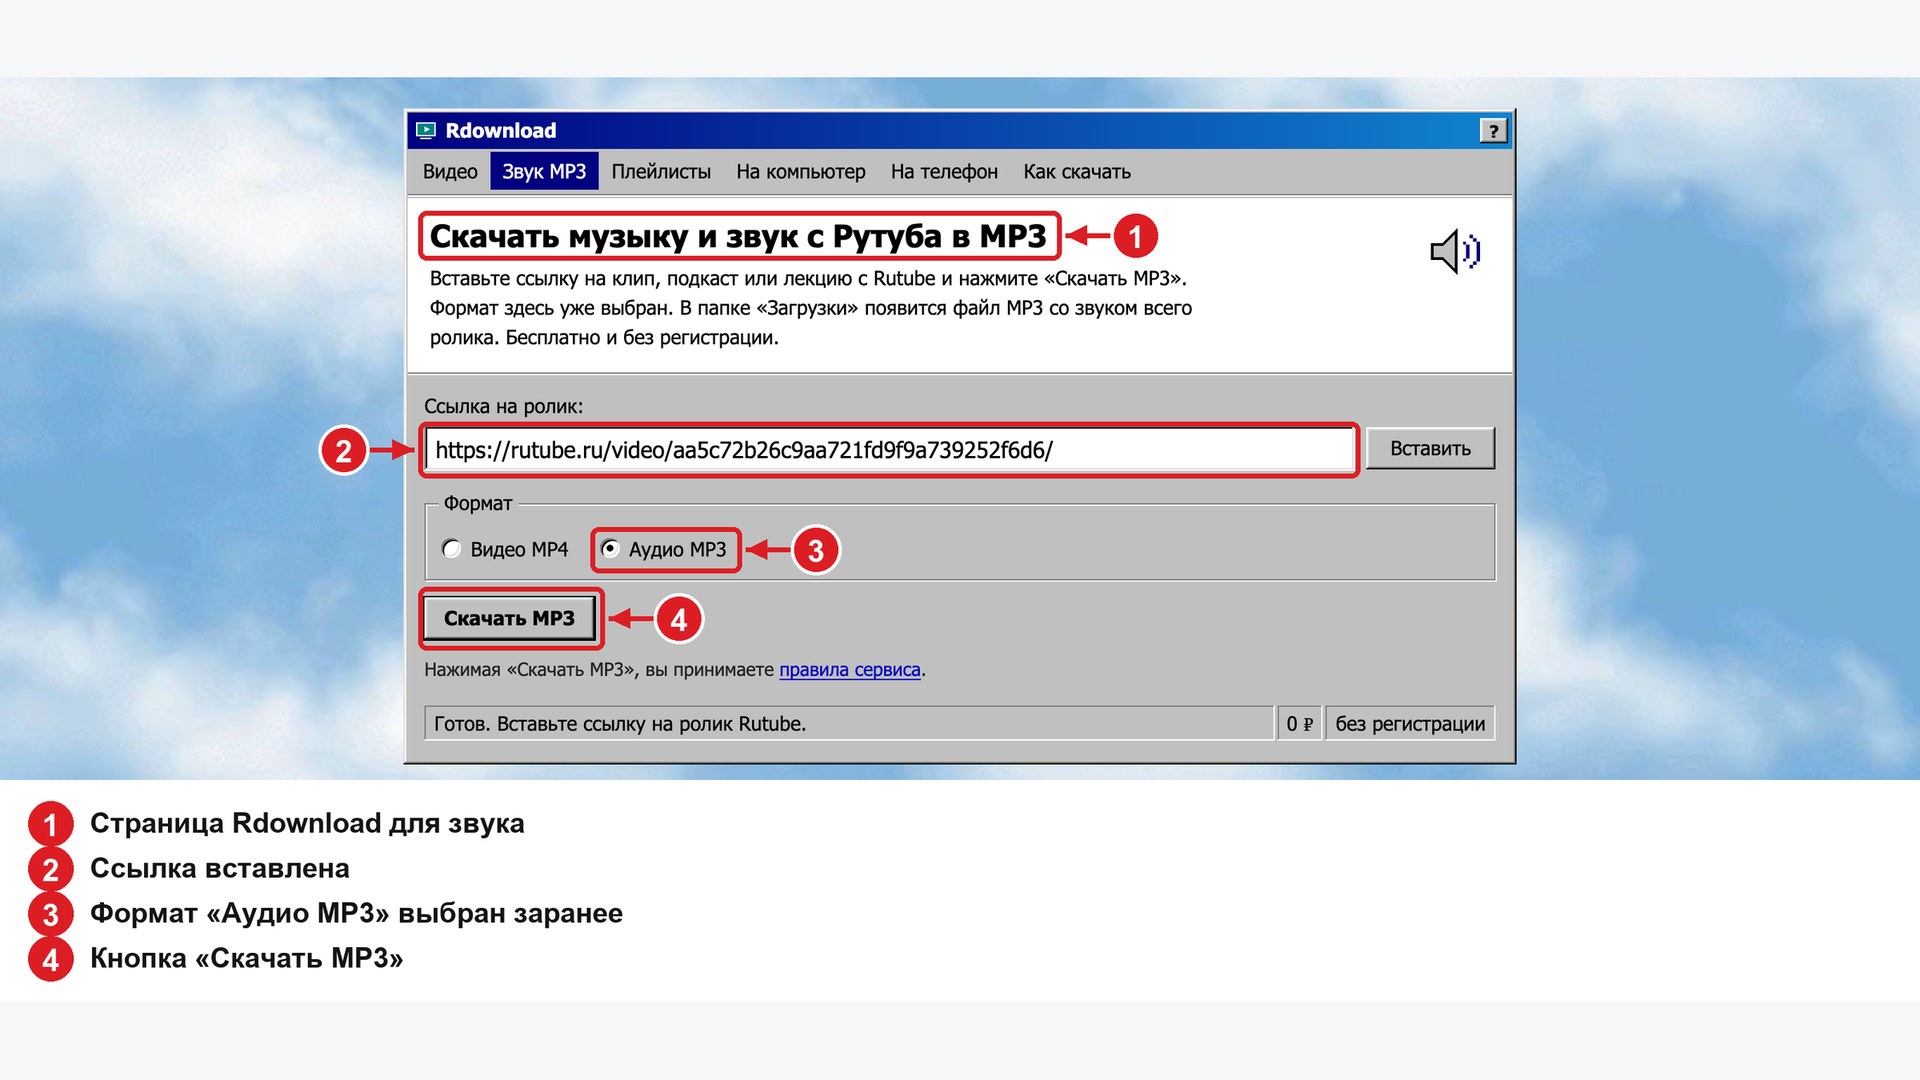The image size is (1920, 1080).
Task: Click the 0 ₽ status bar cell
Action: (1299, 724)
